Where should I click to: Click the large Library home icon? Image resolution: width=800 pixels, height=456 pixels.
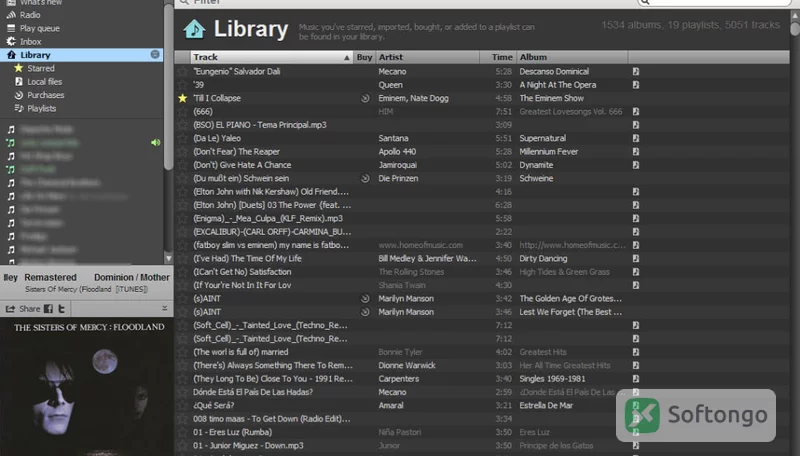point(194,29)
